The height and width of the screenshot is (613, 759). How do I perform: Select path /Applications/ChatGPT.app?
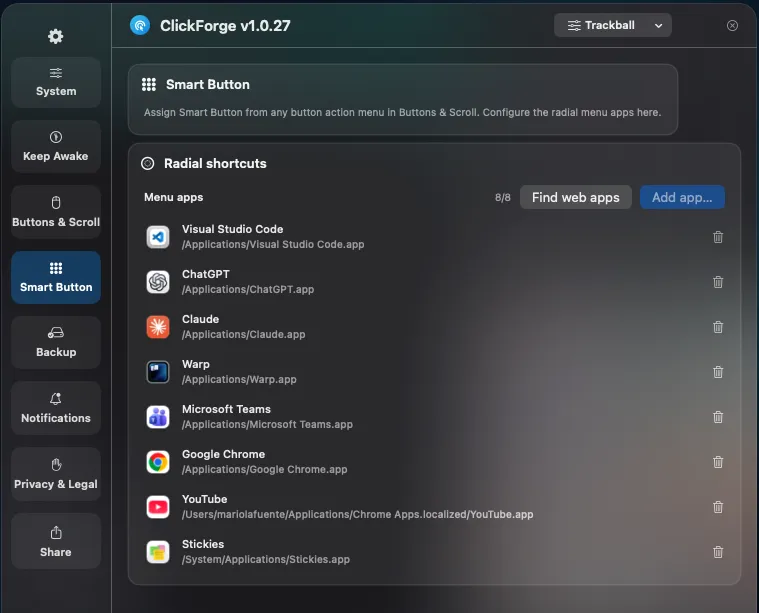tap(248, 290)
